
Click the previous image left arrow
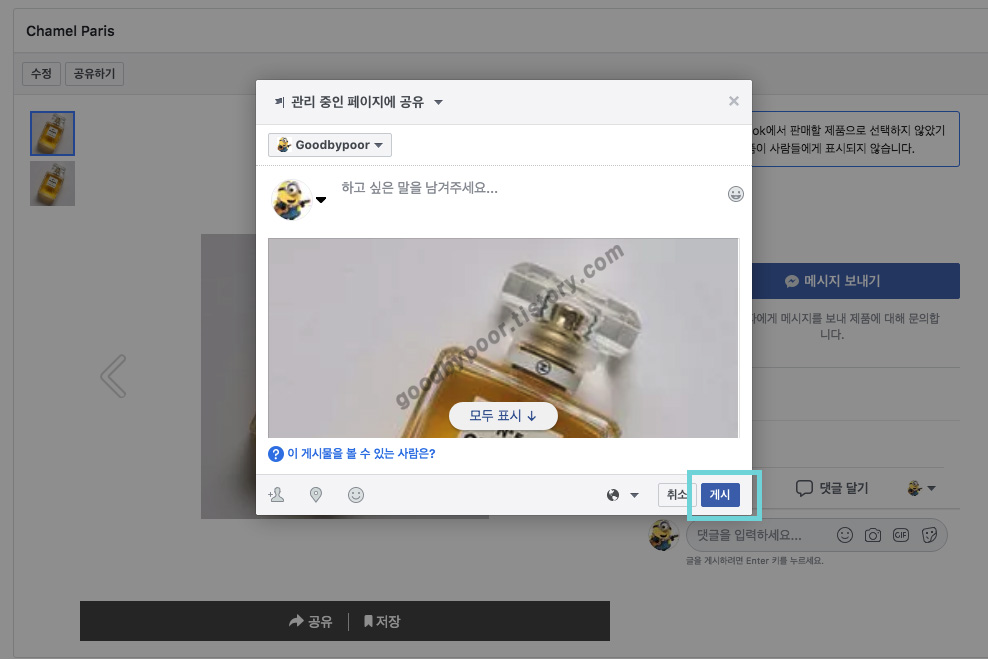pos(113,376)
